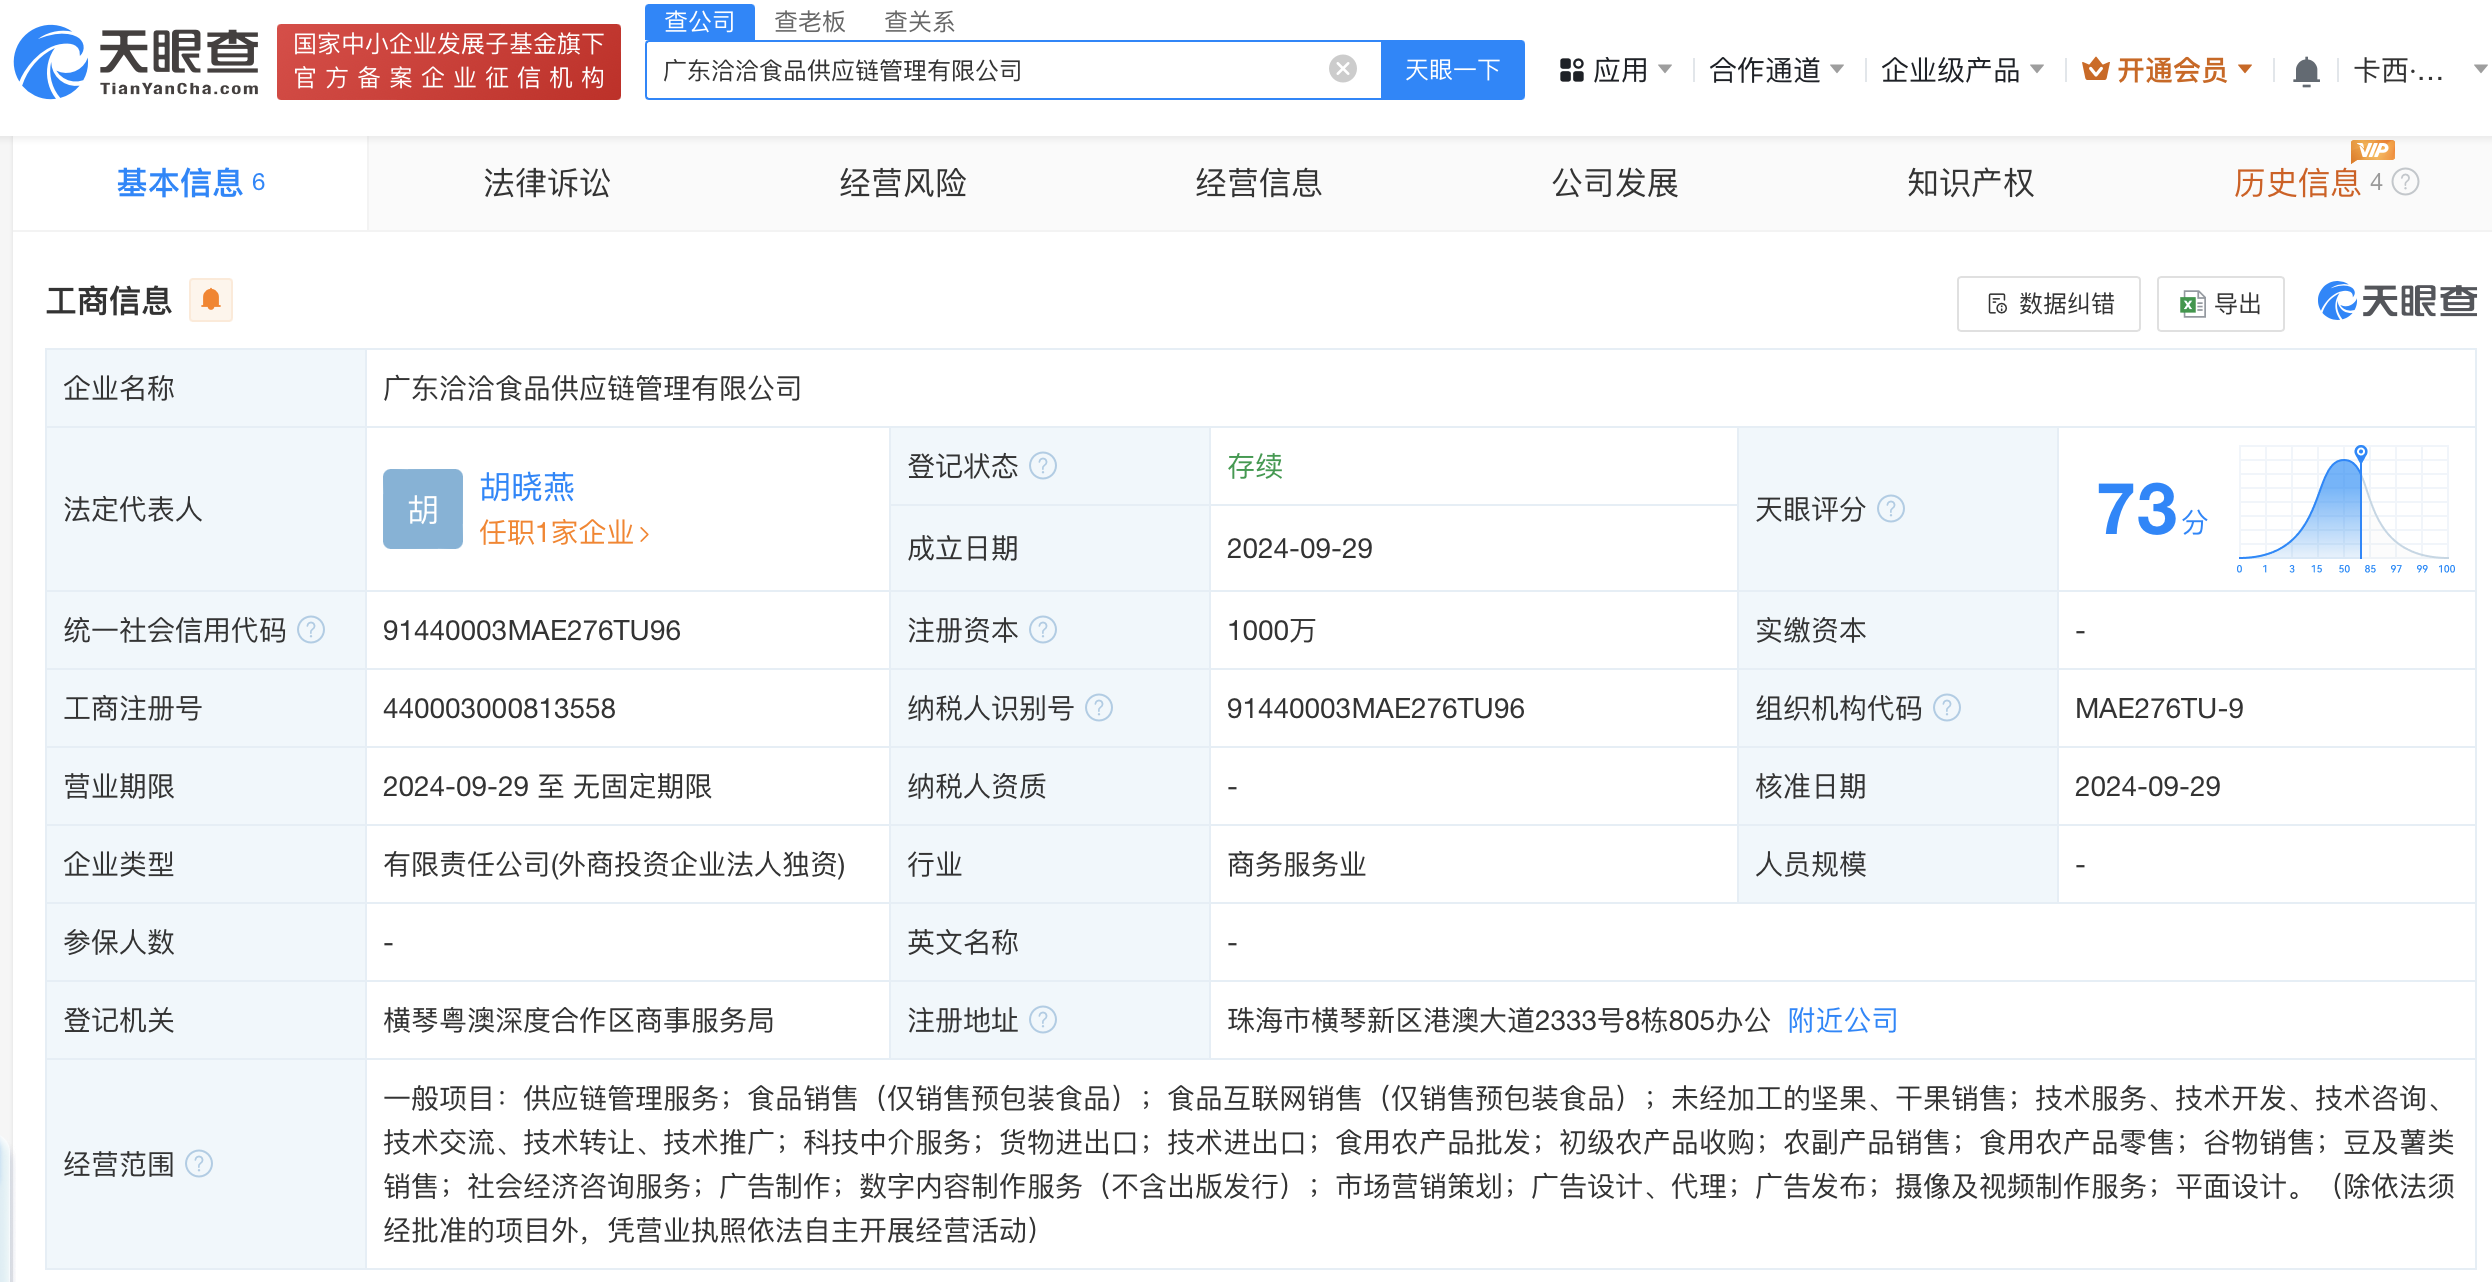The width and height of the screenshot is (2492, 1282).
Task: Click the 核准日期 value 2024-09-29
Action: click(2147, 786)
